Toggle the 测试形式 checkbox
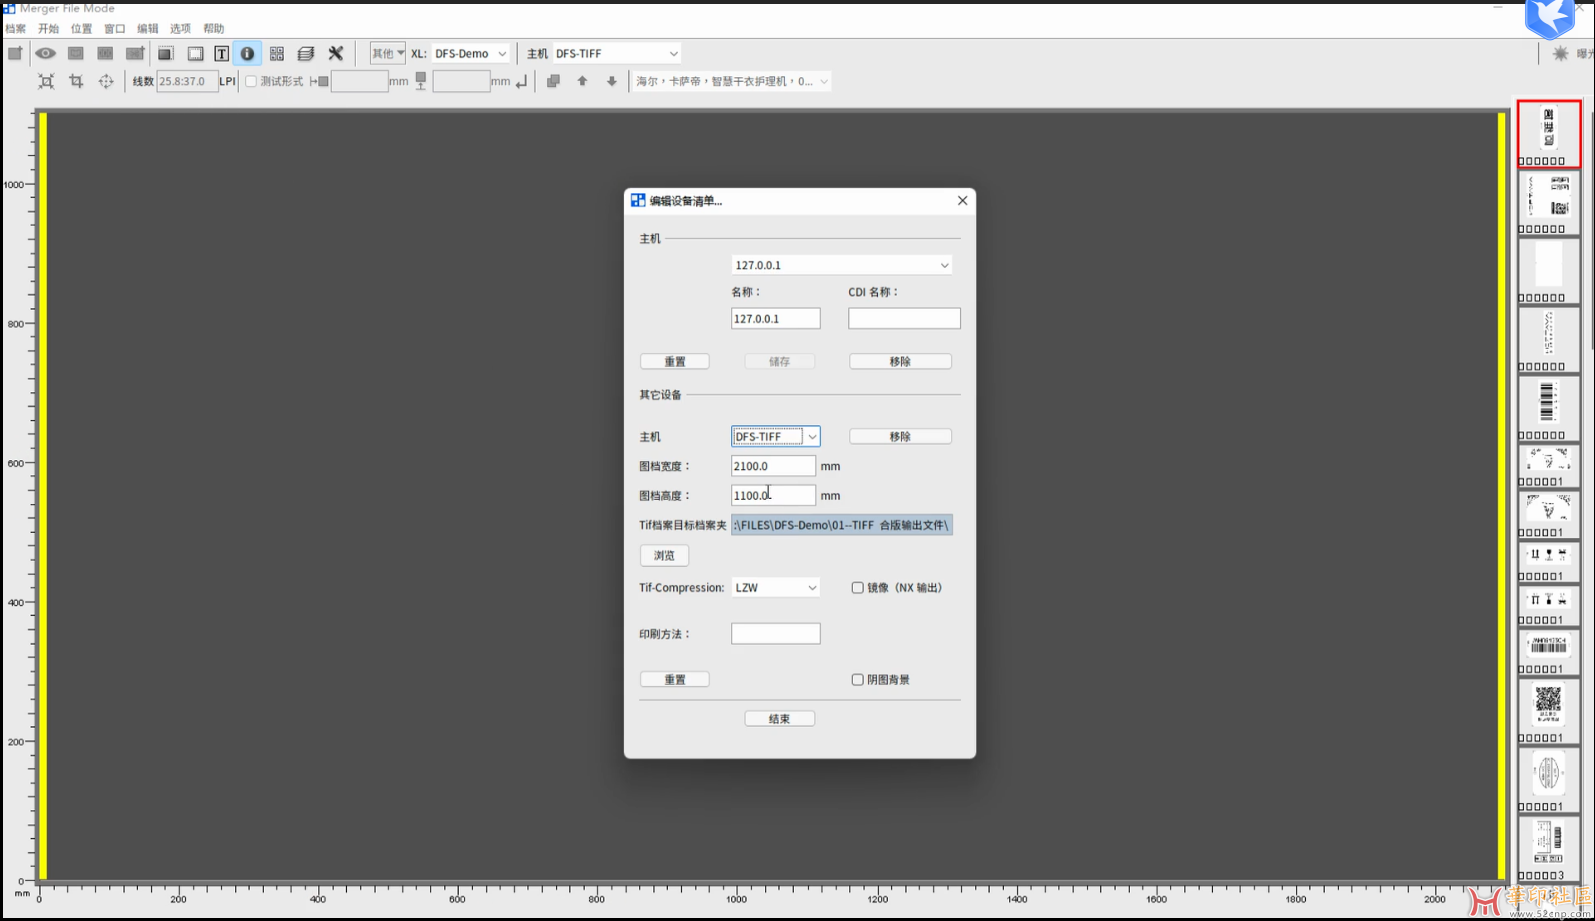 pos(251,81)
